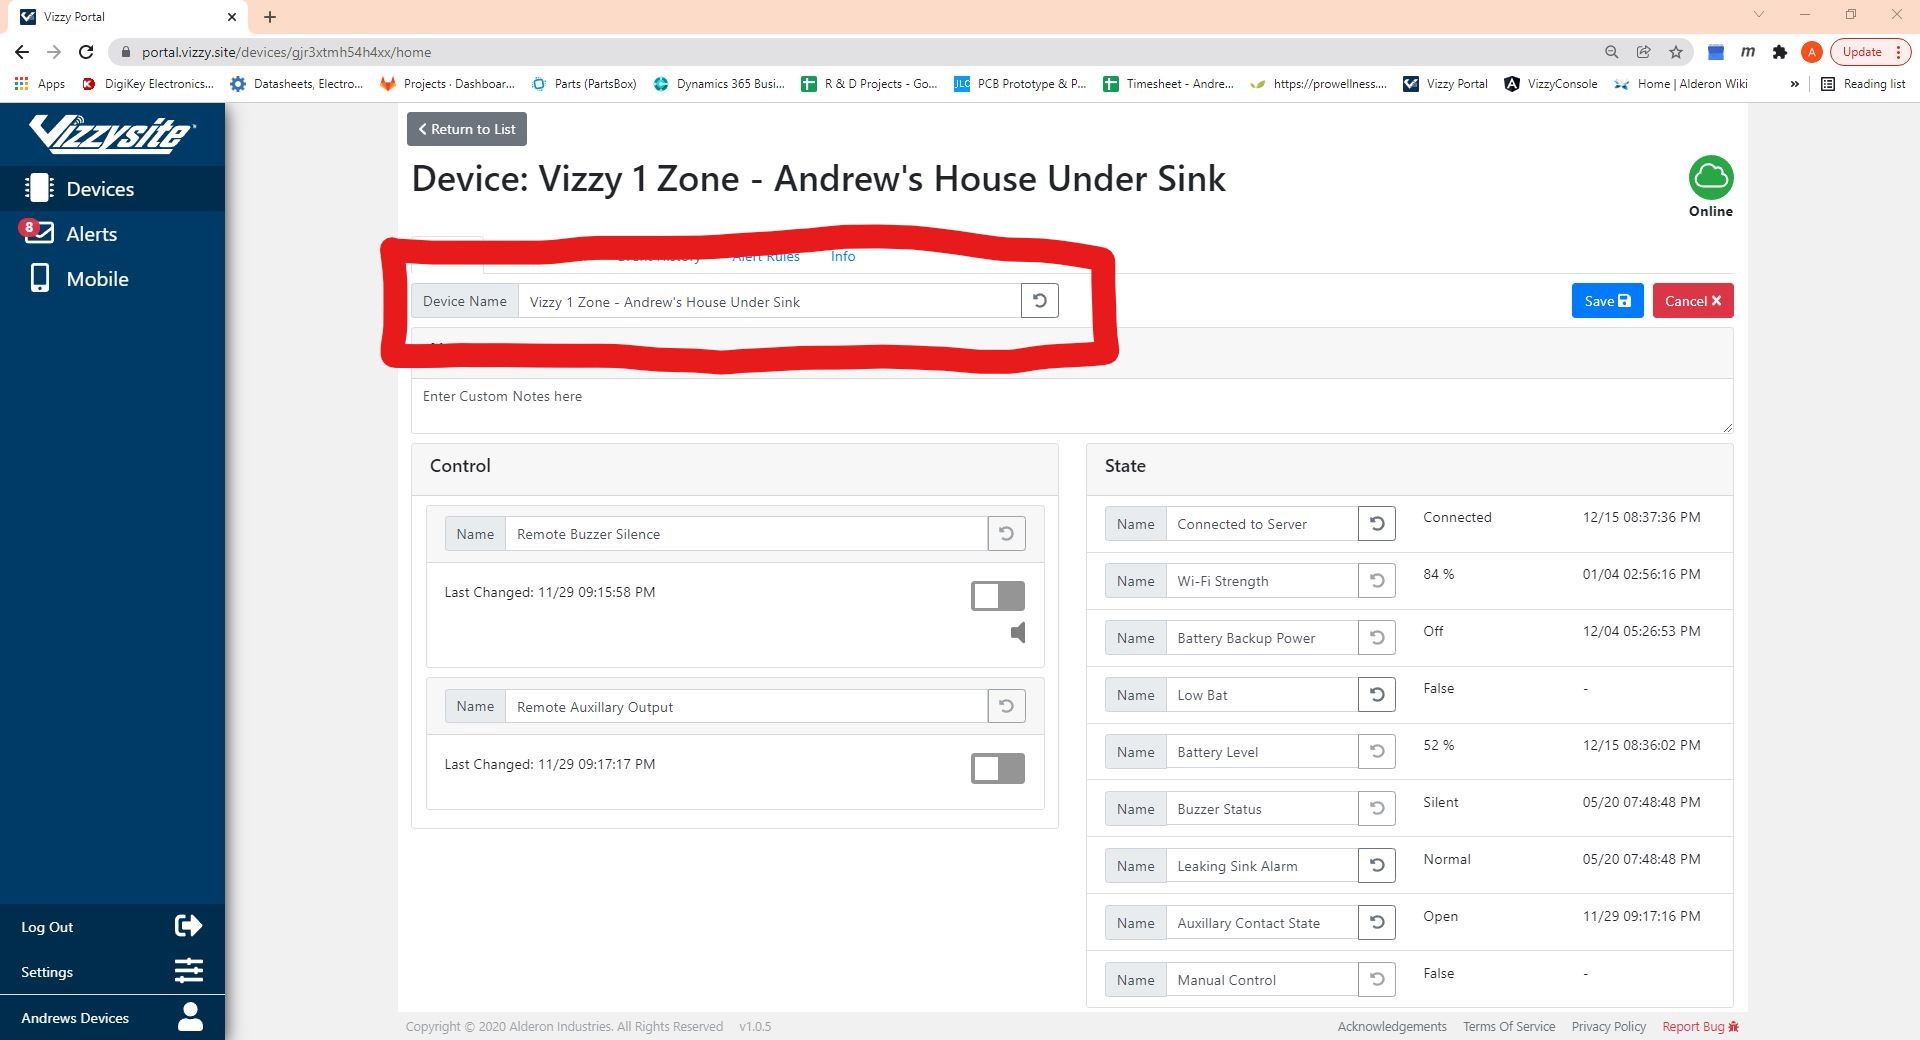Click the Online cloud status icon
The height and width of the screenshot is (1040, 1920).
1711,178
